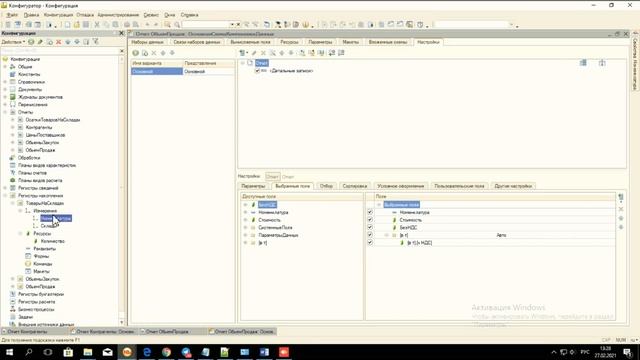Toggle the Детальные записи checkbox

pyautogui.click(x=257, y=71)
